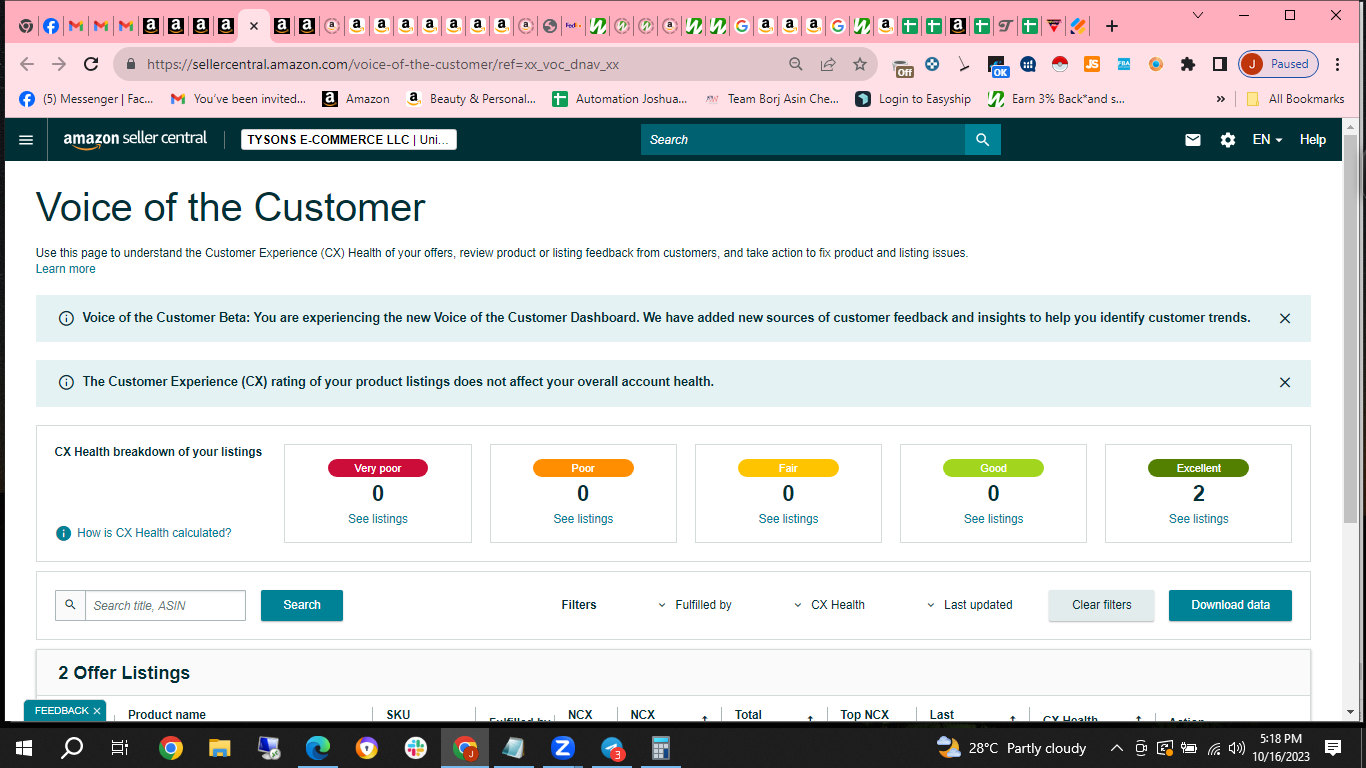The image size is (1366, 768).
Task: Click the Amazon Seller Central logo
Action: pos(135,139)
